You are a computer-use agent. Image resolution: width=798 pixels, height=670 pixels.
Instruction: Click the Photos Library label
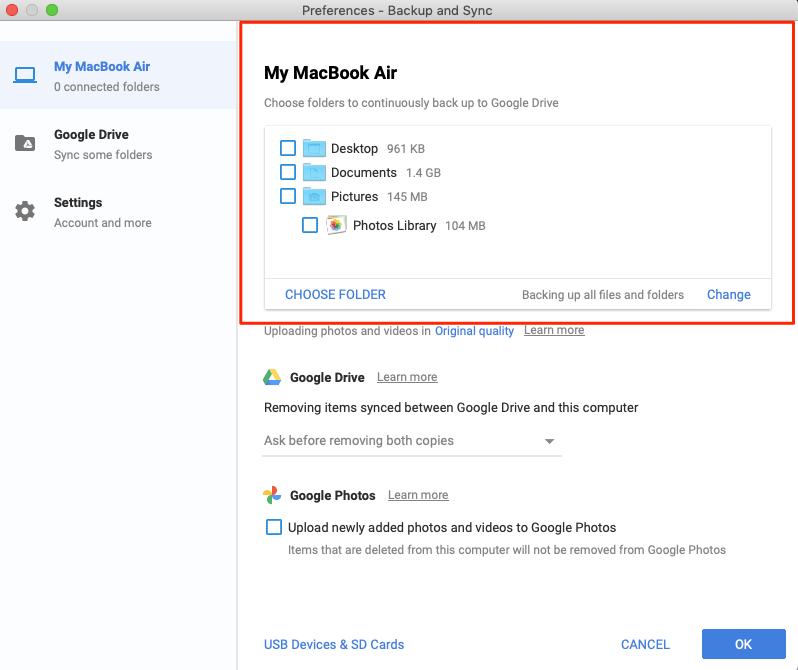click(394, 226)
